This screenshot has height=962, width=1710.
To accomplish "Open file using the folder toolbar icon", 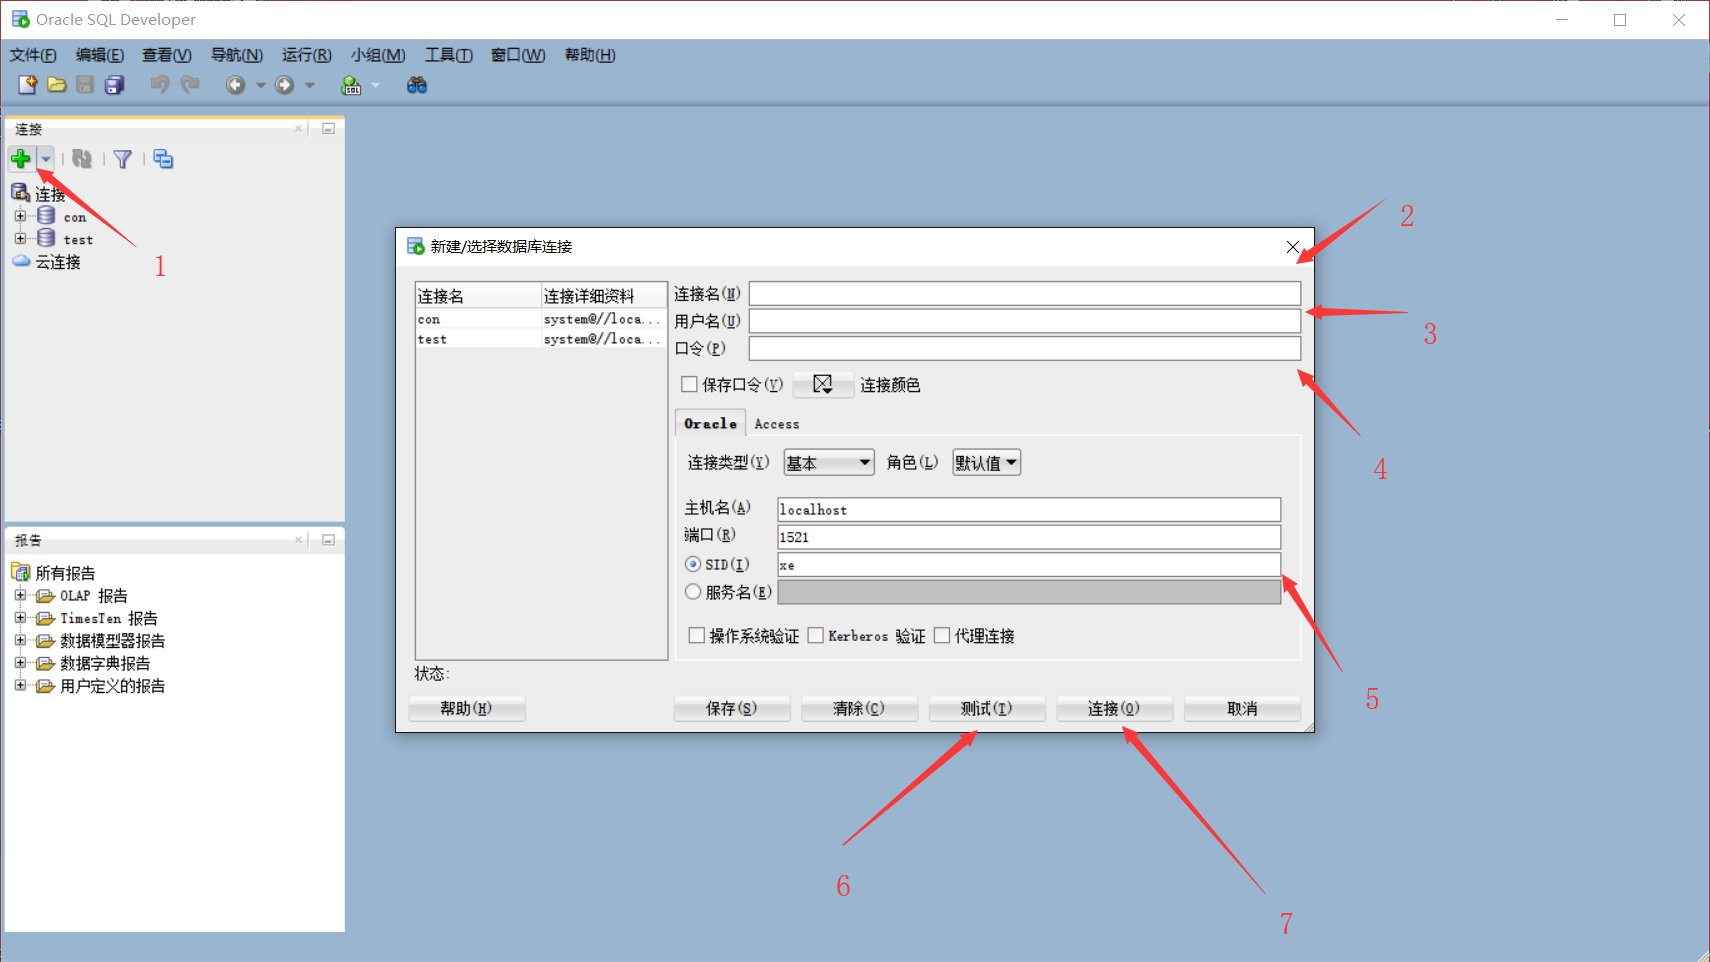I will [57, 85].
